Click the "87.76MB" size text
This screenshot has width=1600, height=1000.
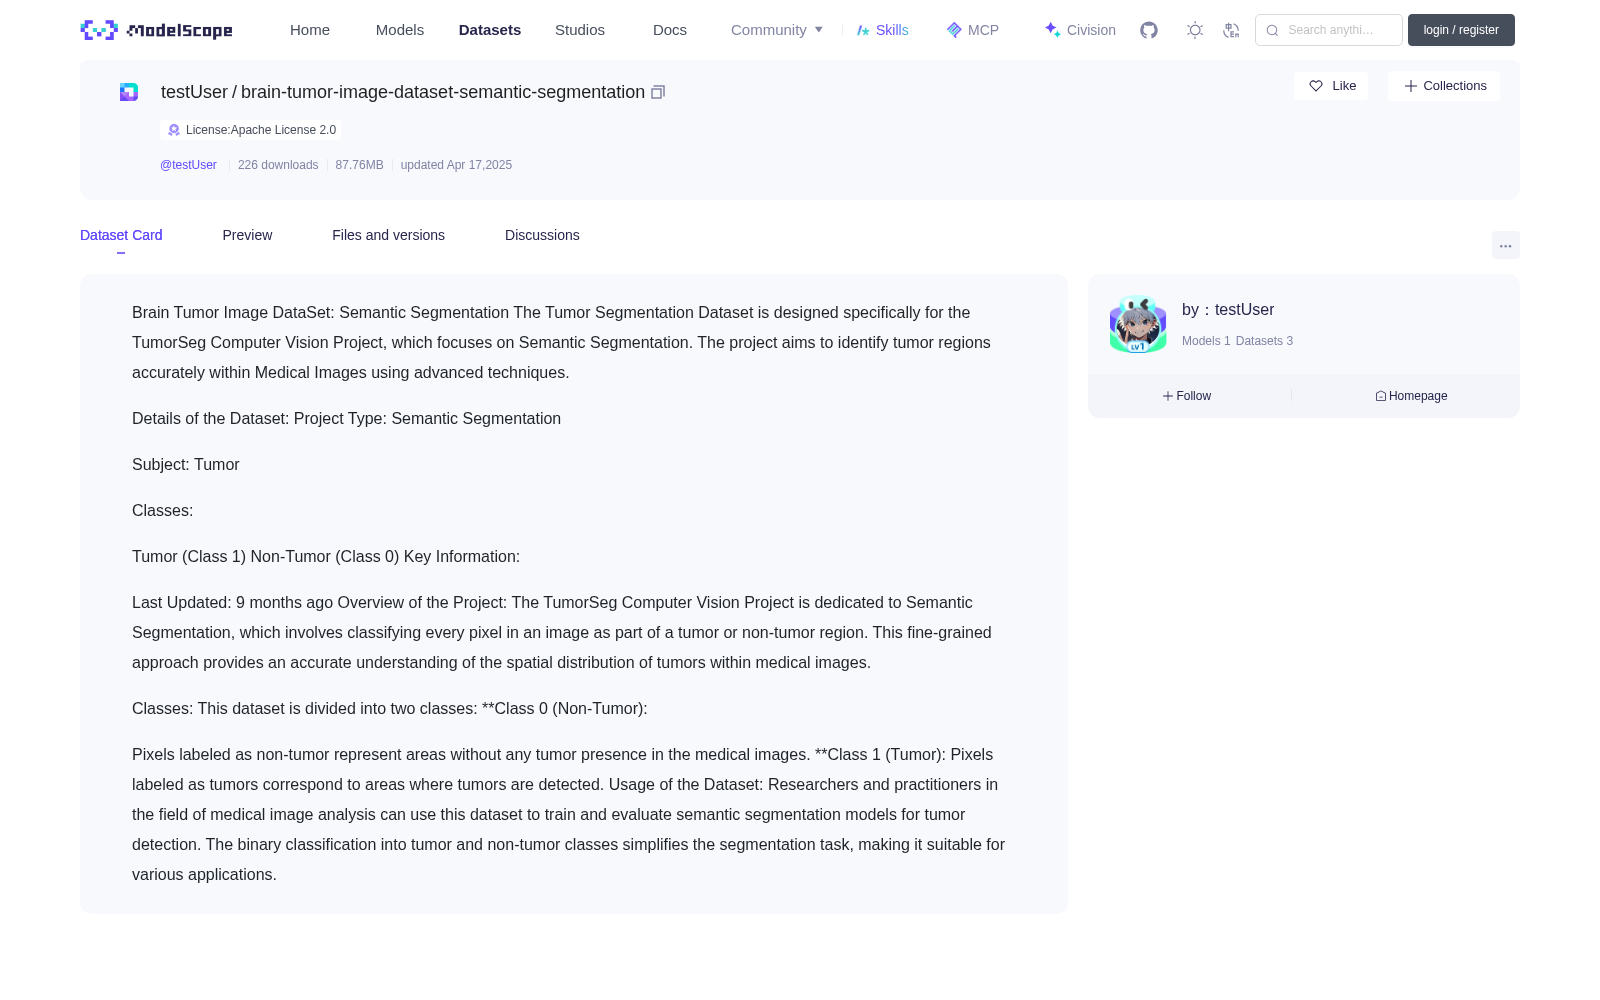(x=359, y=165)
